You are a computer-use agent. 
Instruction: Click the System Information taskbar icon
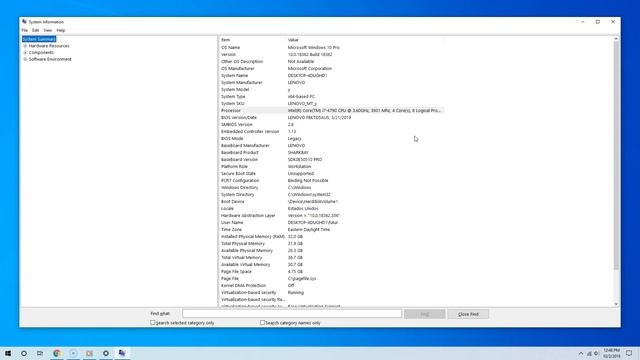[122, 353]
